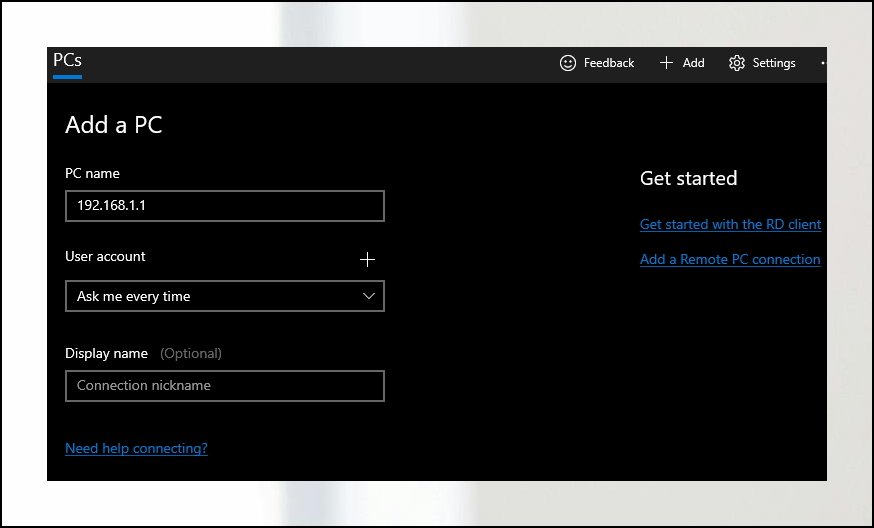Open Get started with the RD client

[730, 224]
